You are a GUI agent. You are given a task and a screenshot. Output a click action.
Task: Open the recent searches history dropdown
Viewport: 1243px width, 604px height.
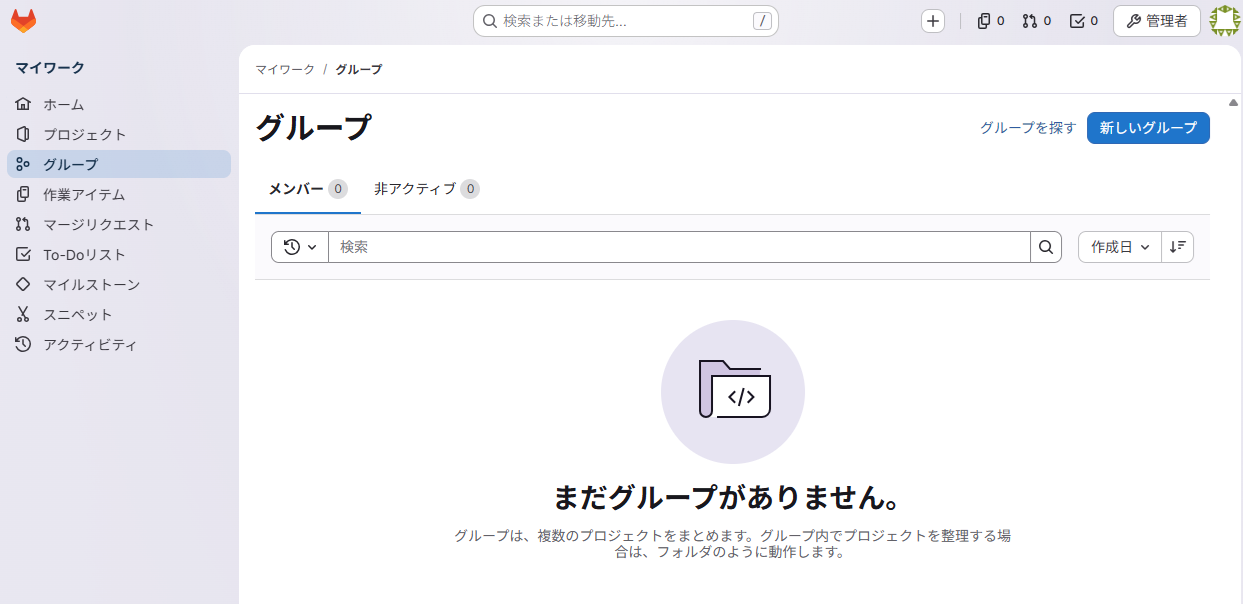(x=299, y=247)
